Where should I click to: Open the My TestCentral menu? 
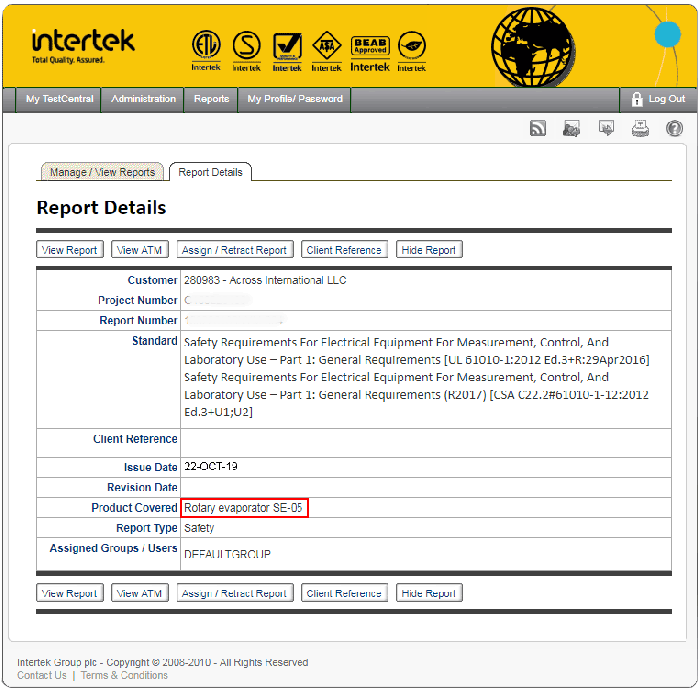tap(59, 99)
